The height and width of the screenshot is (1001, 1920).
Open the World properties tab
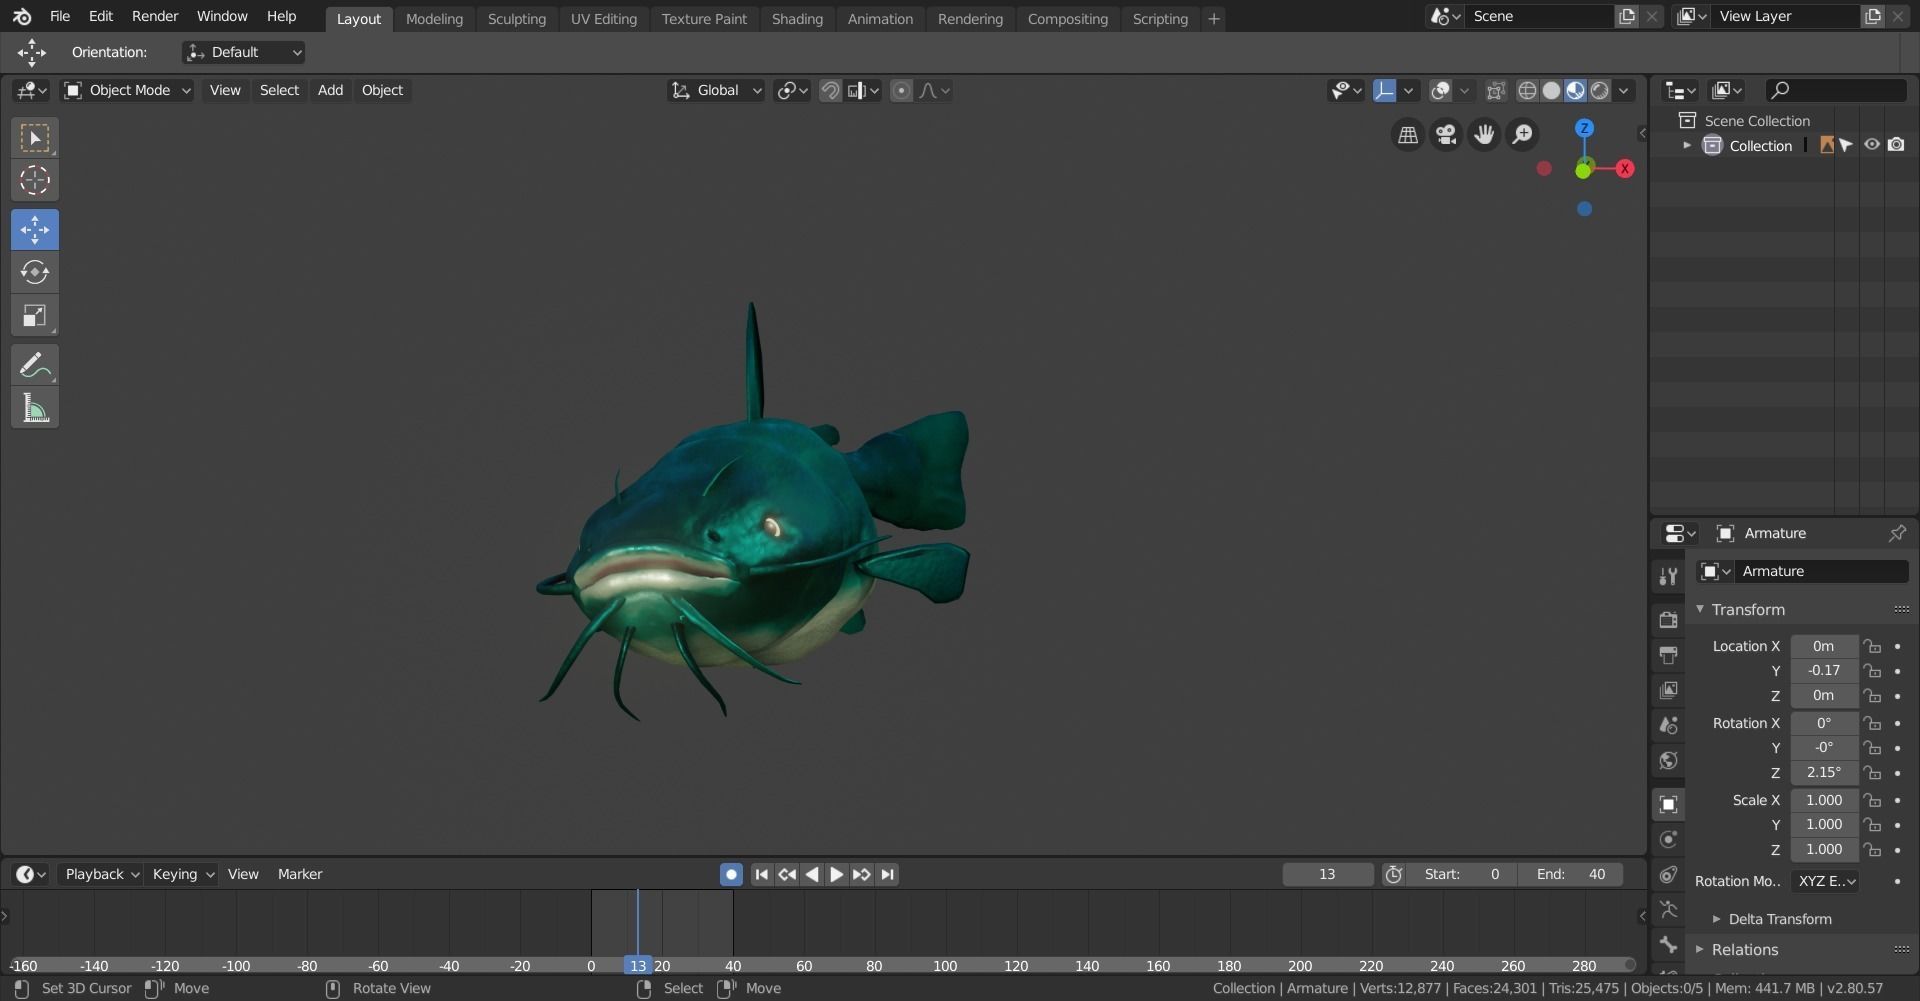click(x=1668, y=760)
